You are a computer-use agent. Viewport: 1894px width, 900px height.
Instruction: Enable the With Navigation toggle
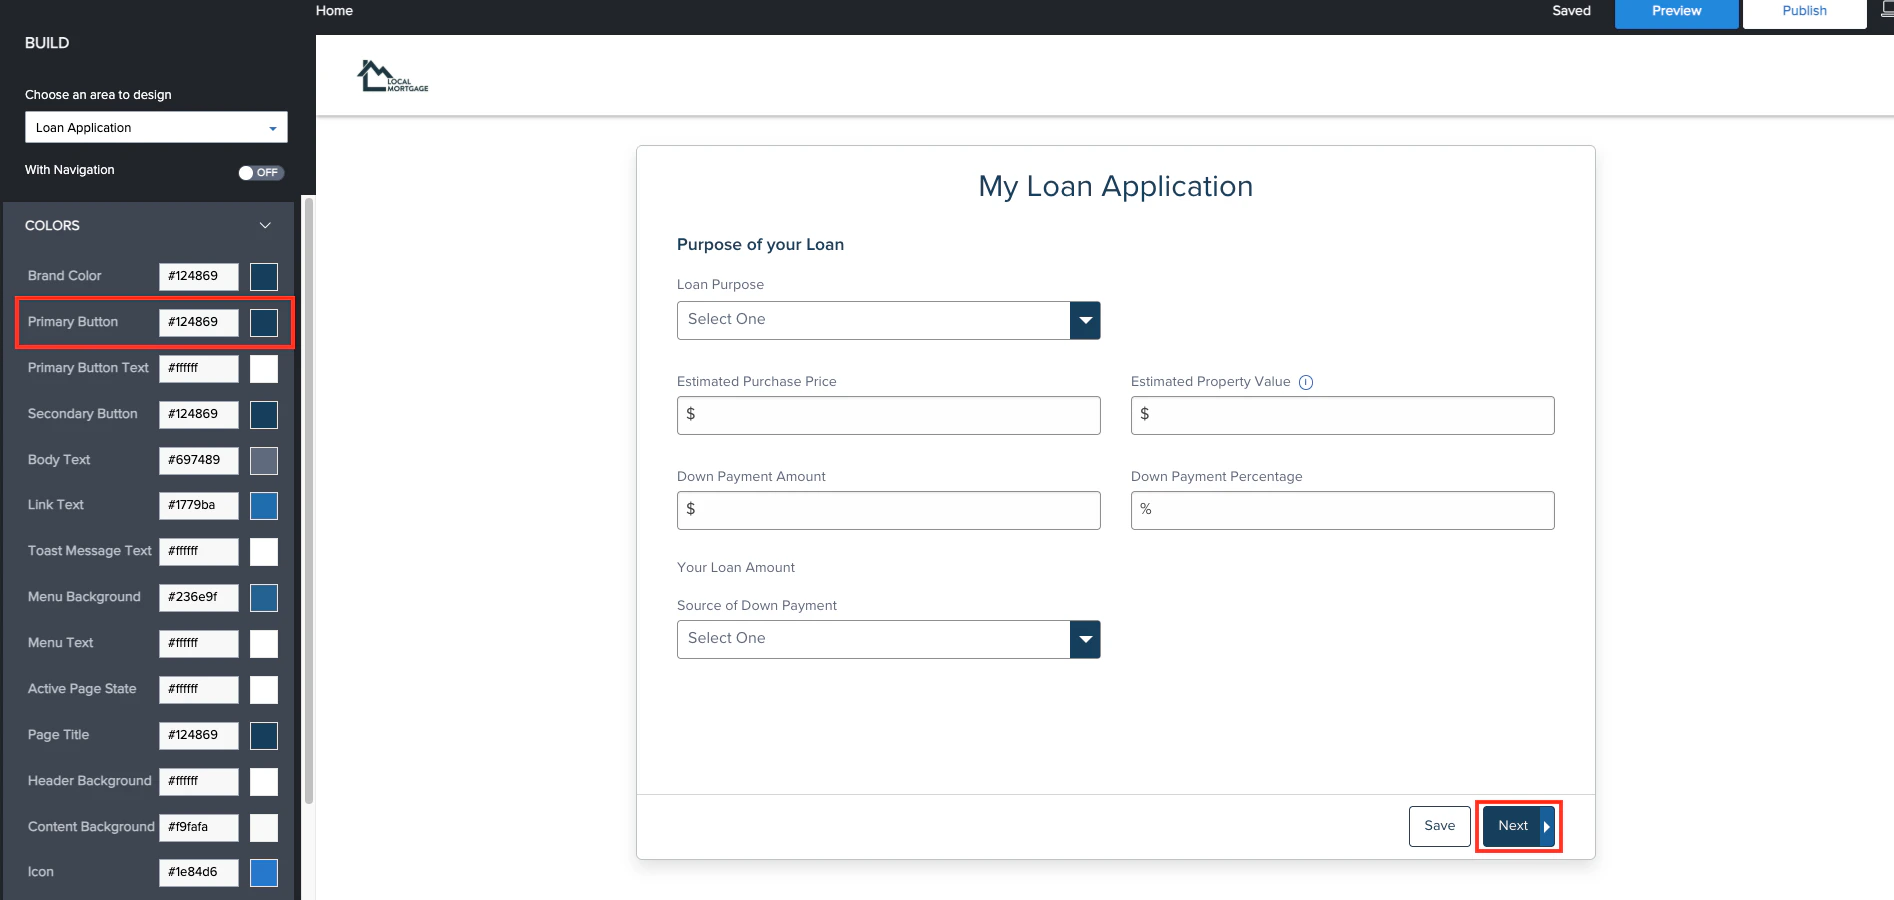(261, 172)
